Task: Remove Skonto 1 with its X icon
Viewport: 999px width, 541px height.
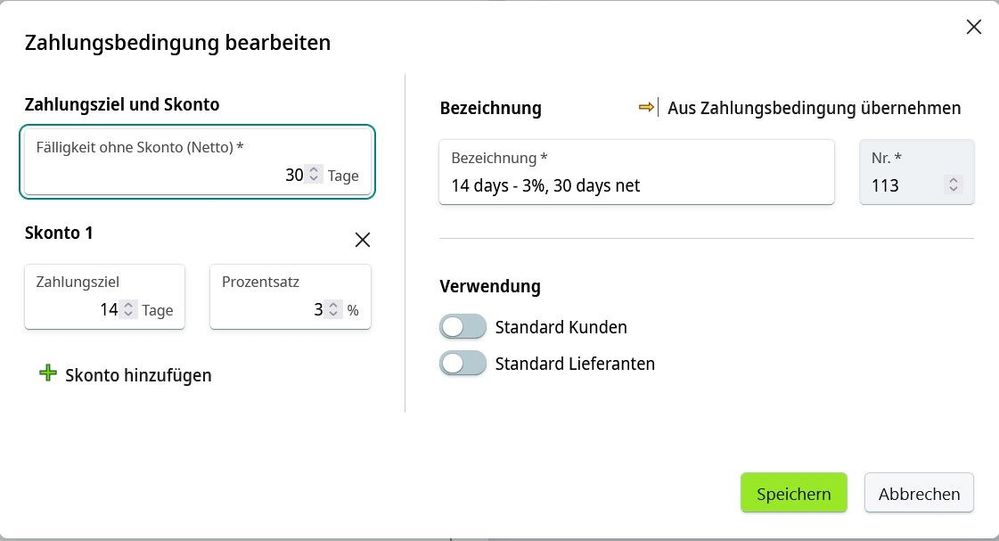Action: pos(363,240)
